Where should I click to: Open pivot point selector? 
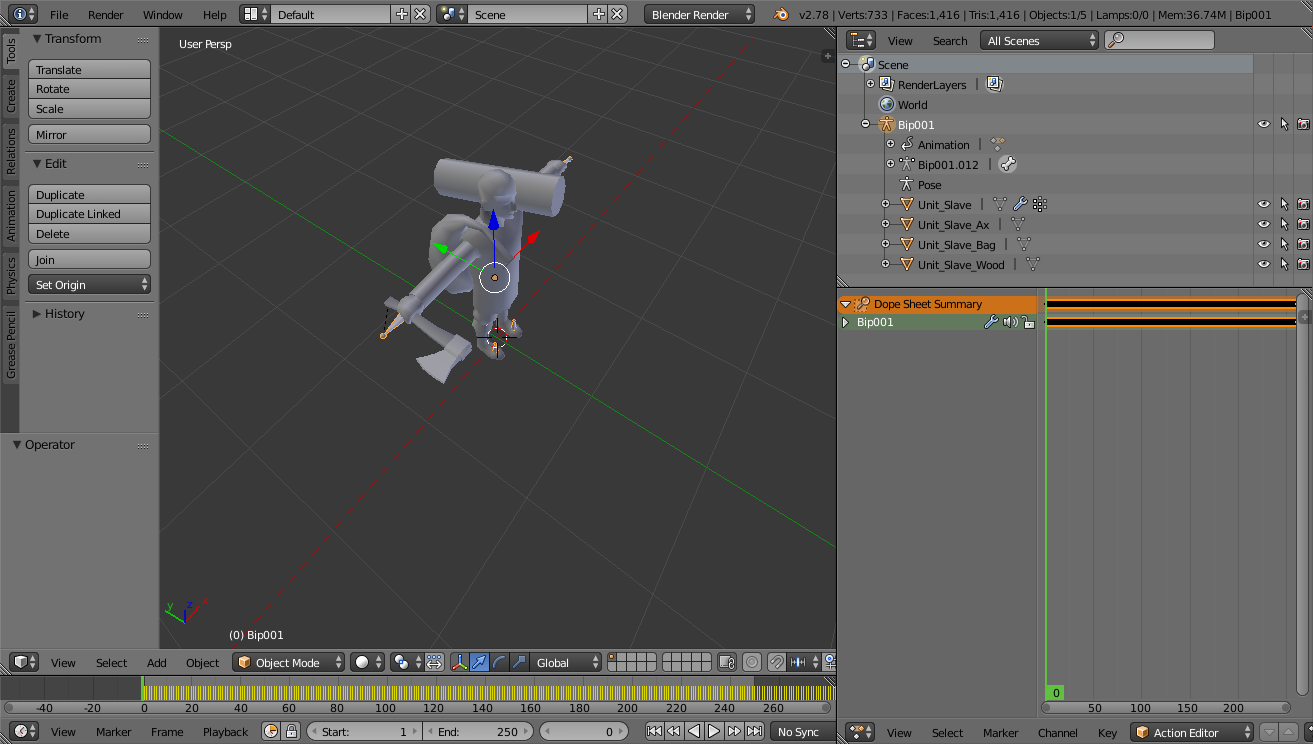coord(405,662)
